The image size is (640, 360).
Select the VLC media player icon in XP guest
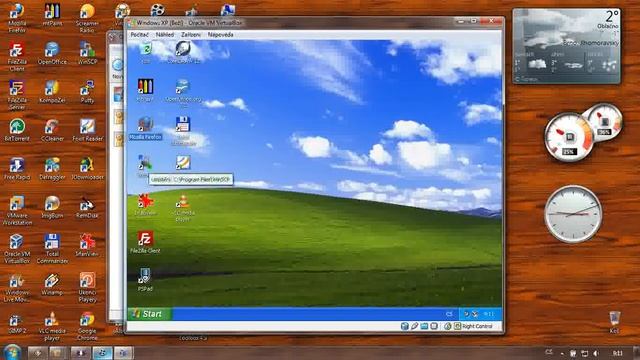183,207
